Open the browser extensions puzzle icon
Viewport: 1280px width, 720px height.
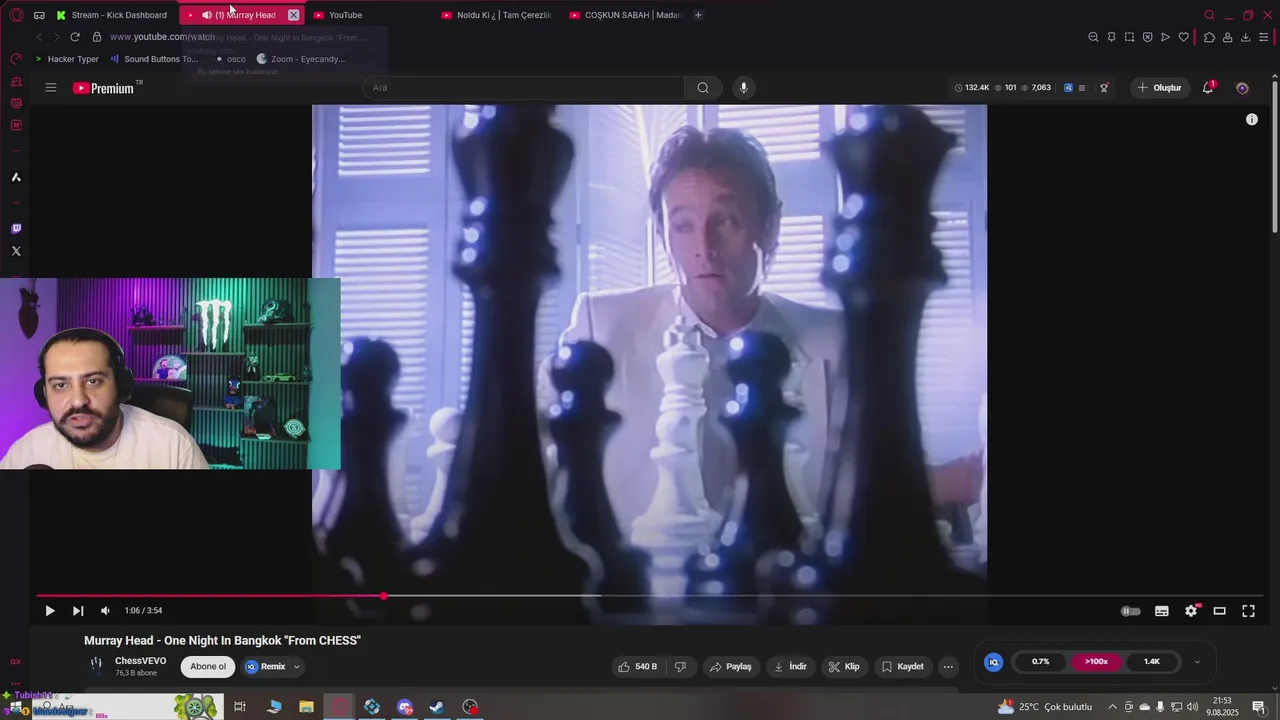tap(1209, 37)
